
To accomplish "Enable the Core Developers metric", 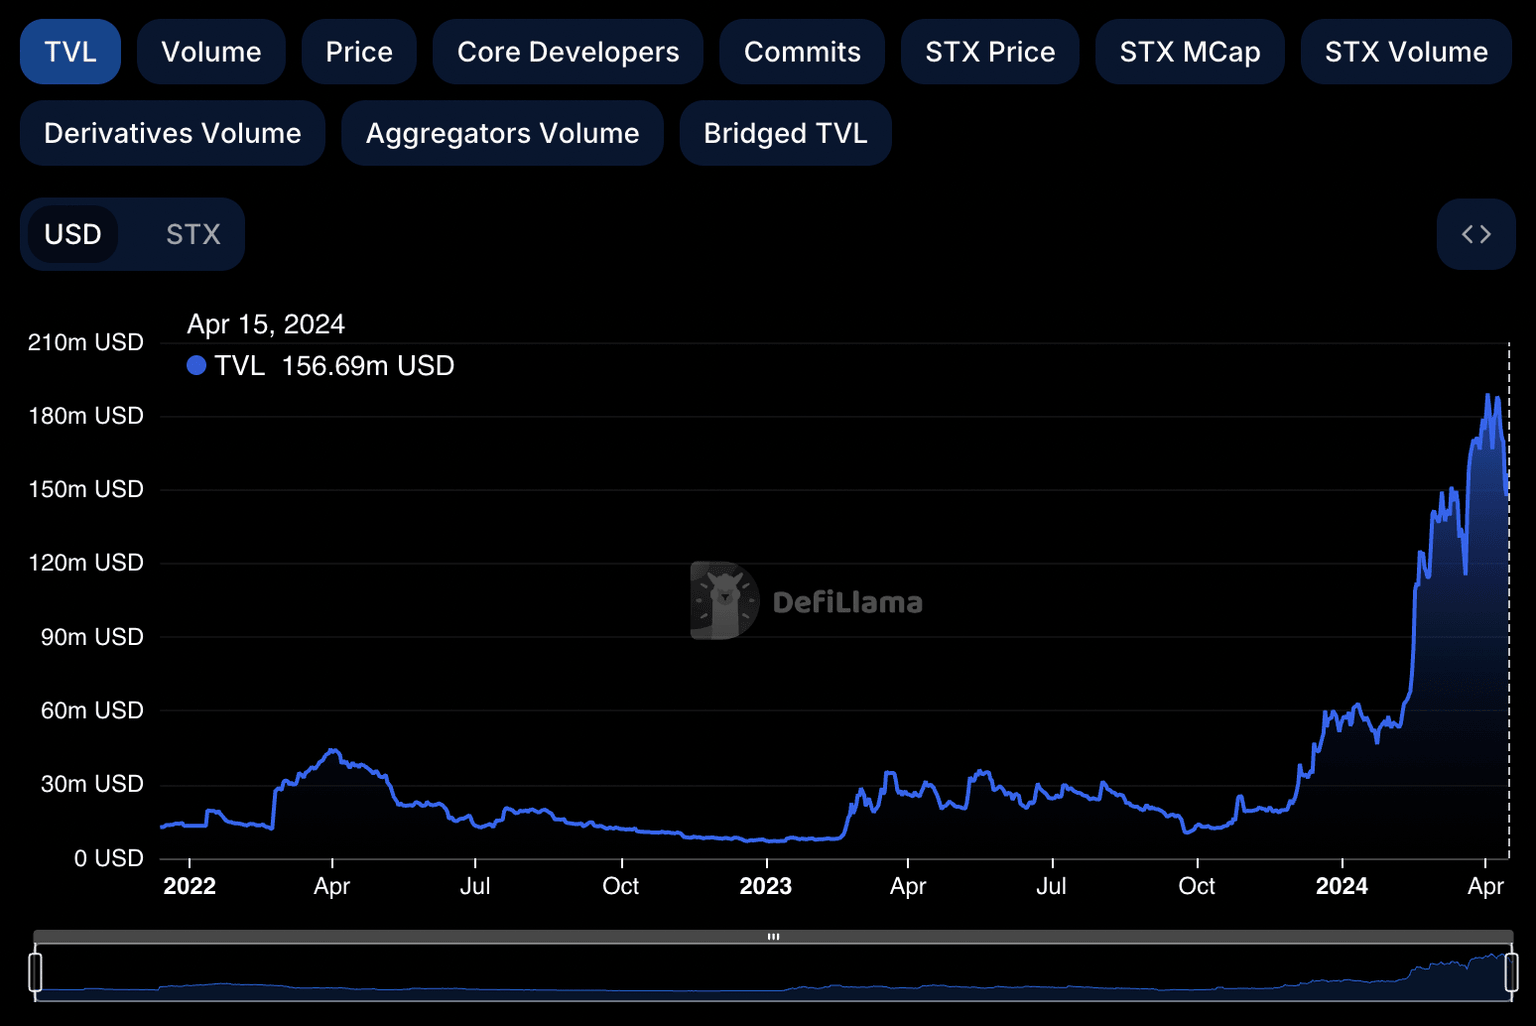I will click(568, 52).
